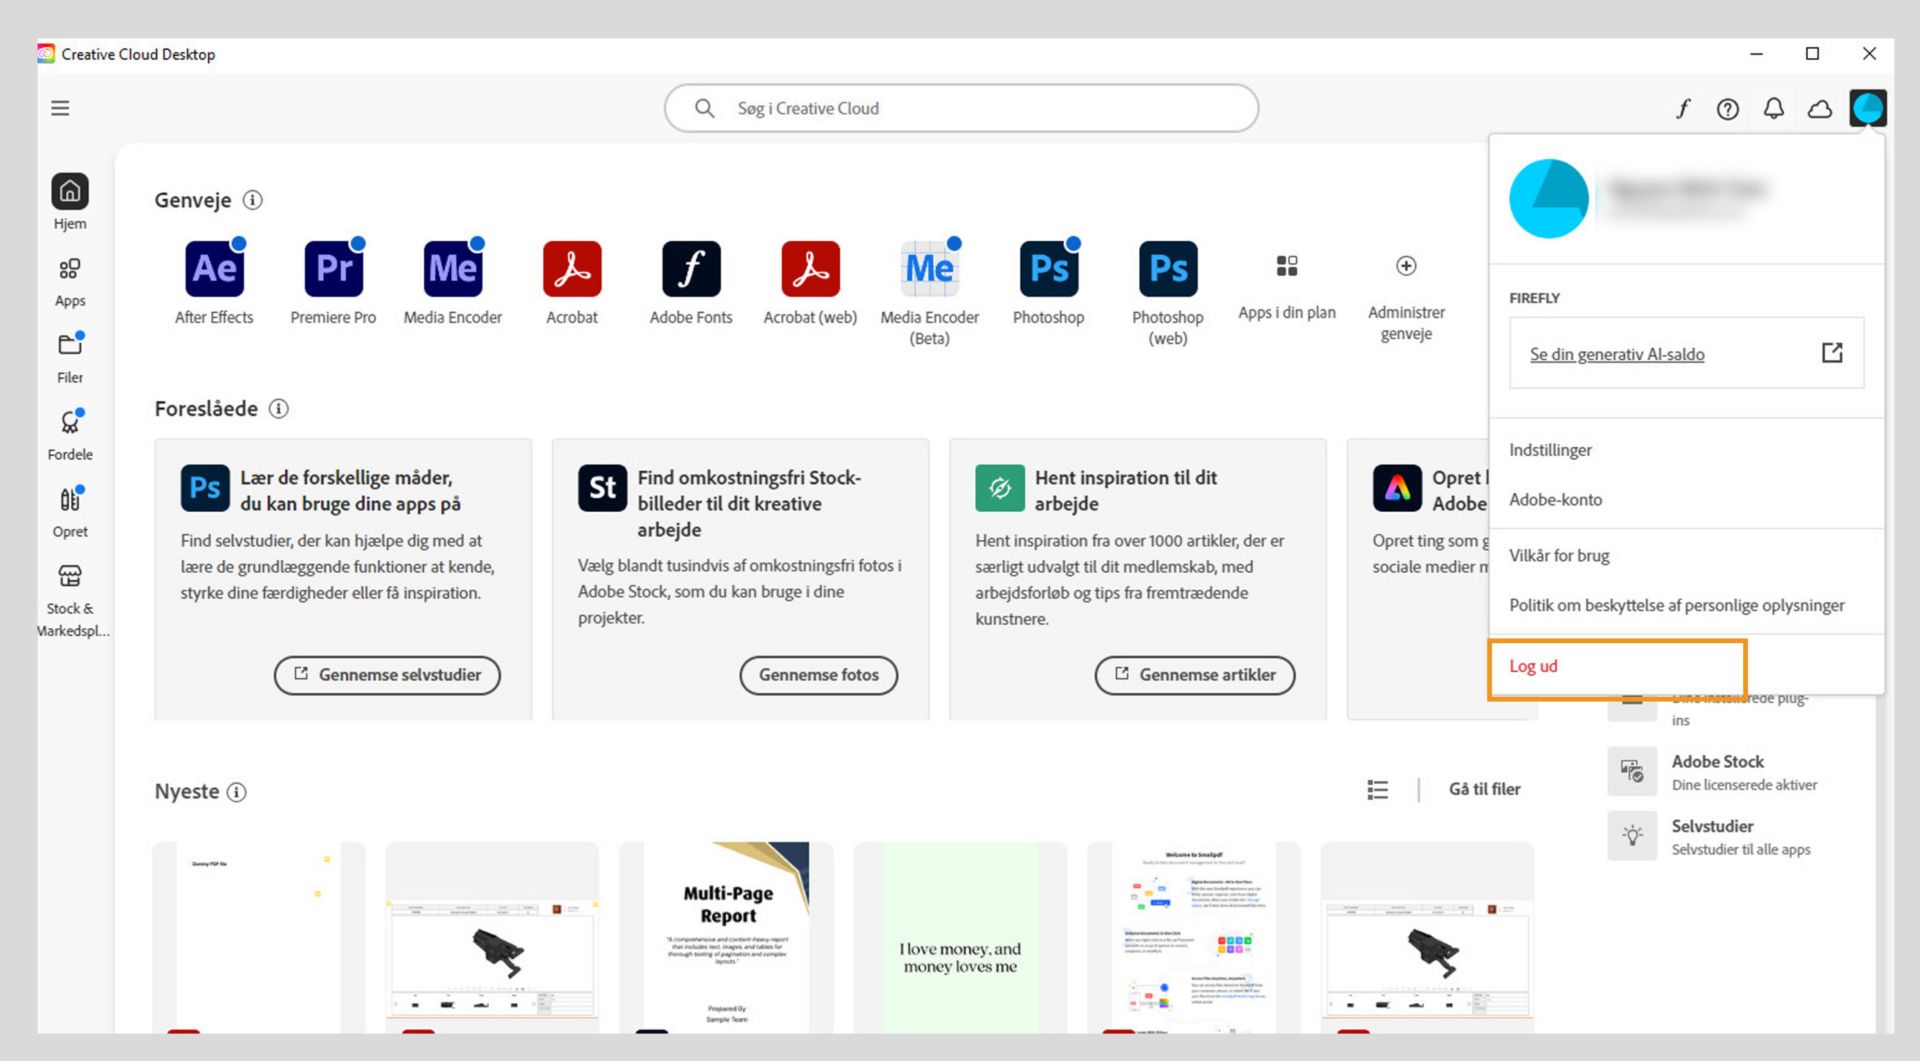Viewport: 1920px width, 1061px height.
Task: Click Gennemse selvstudier button
Action: 387,675
